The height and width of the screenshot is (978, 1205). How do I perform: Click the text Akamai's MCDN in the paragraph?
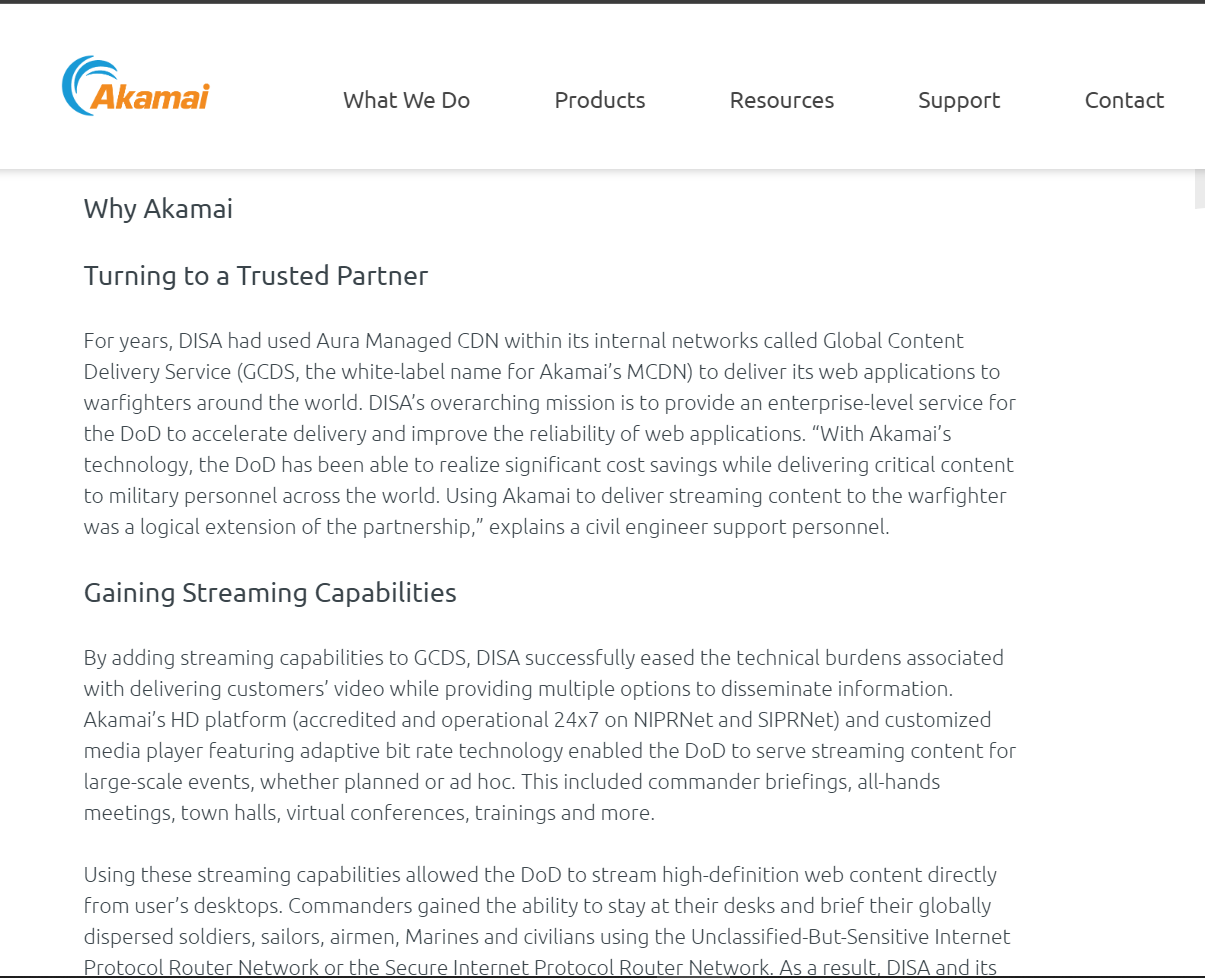tap(615, 372)
